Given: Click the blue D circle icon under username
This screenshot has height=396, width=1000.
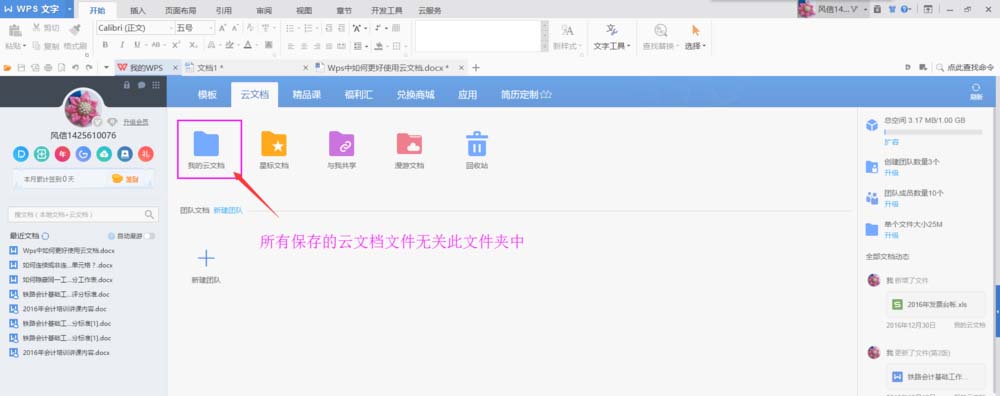Looking at the screenshot, I should [x=21, y=154].
